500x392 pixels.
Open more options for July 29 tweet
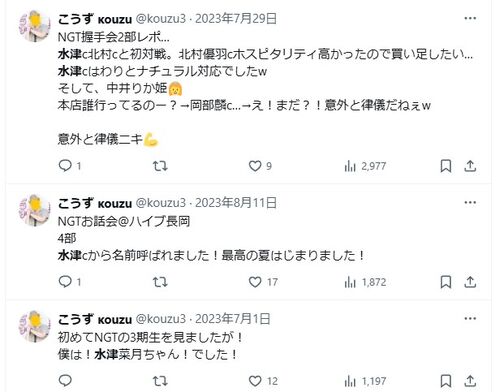pyautogui.click(x=470, y=18)
